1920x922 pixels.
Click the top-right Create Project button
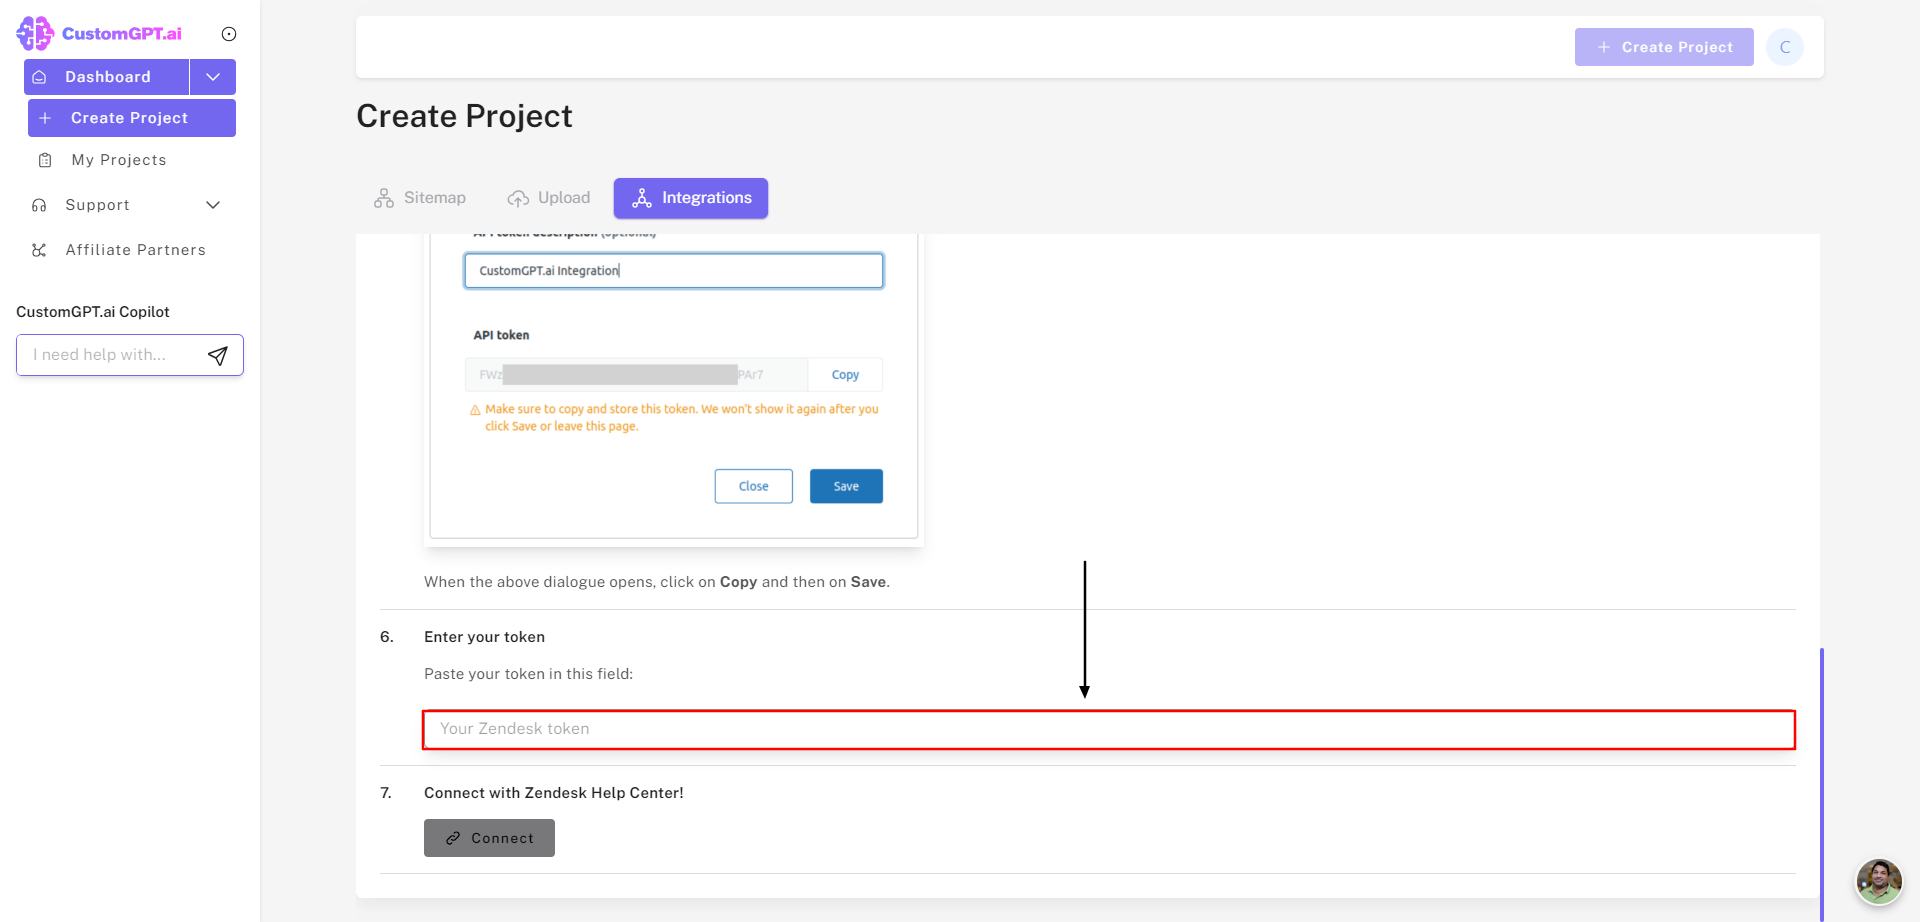(x=1664, y=47)
